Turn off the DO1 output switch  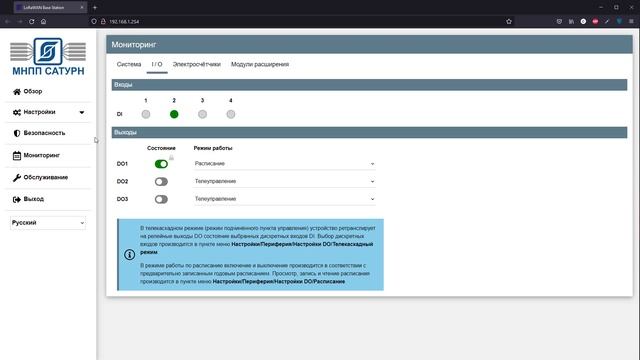tap(161, 164)
